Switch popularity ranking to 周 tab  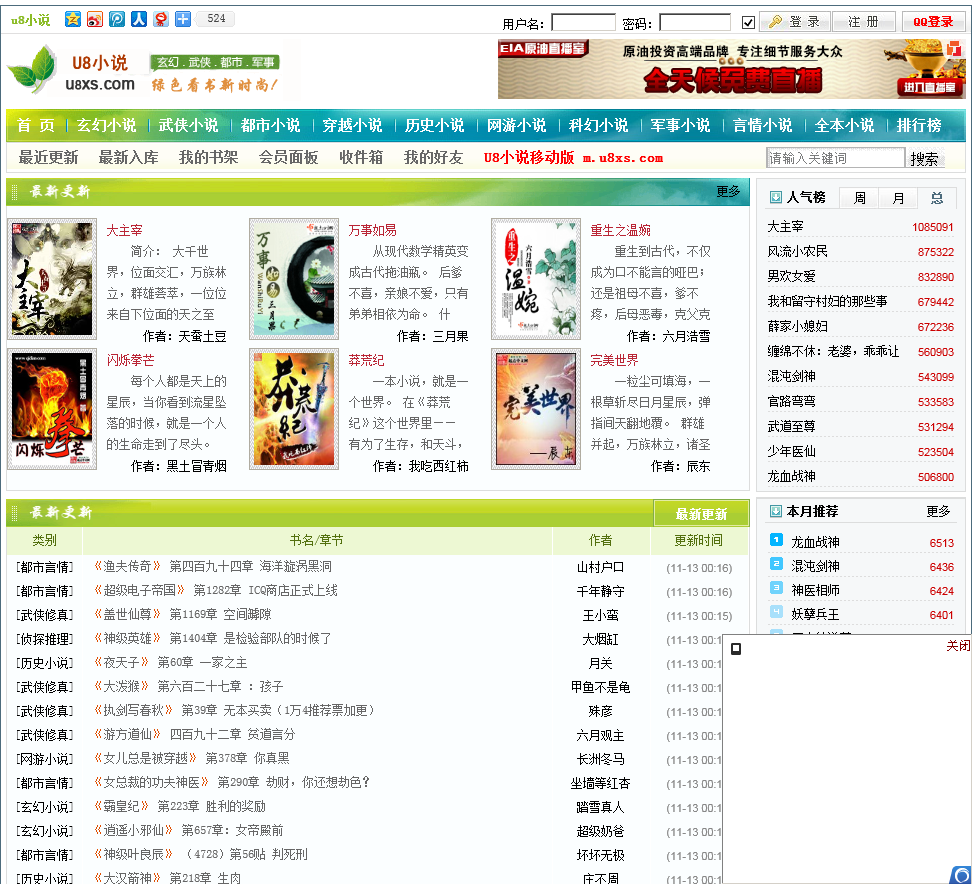point(859,198)
